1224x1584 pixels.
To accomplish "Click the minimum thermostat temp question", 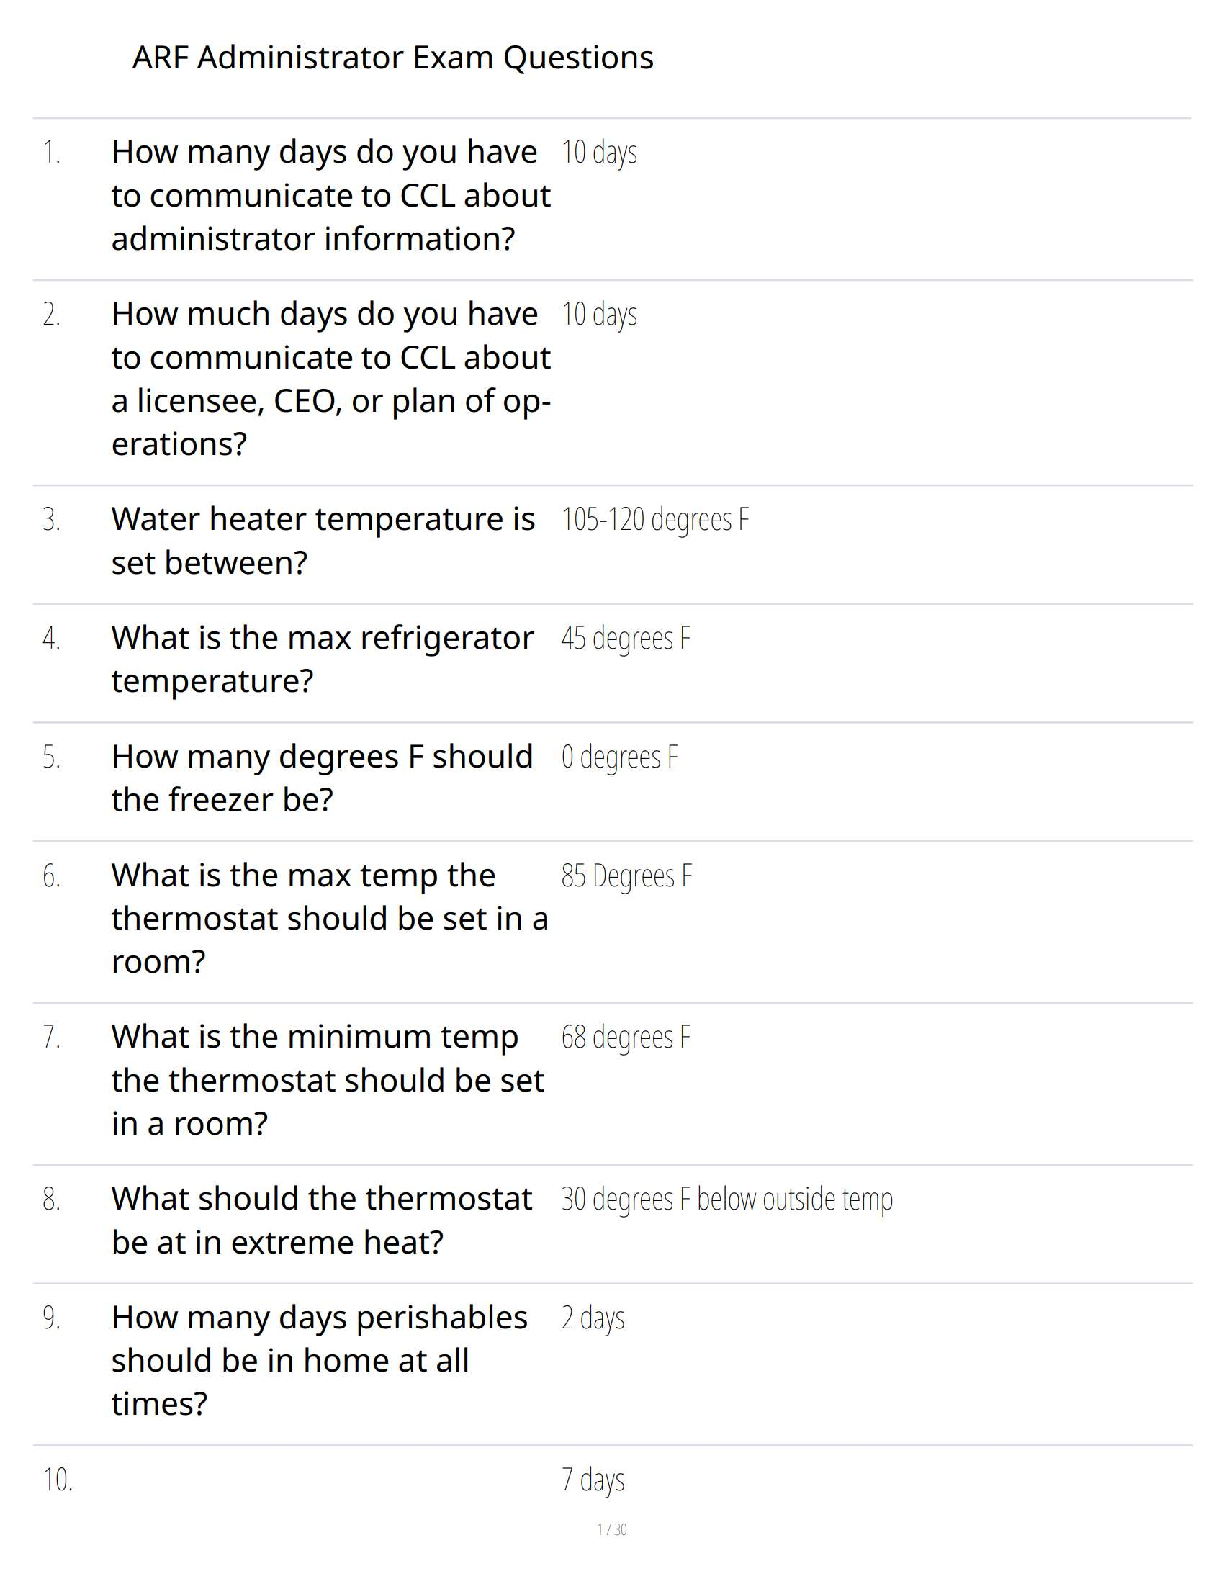I will point(327,1079).
